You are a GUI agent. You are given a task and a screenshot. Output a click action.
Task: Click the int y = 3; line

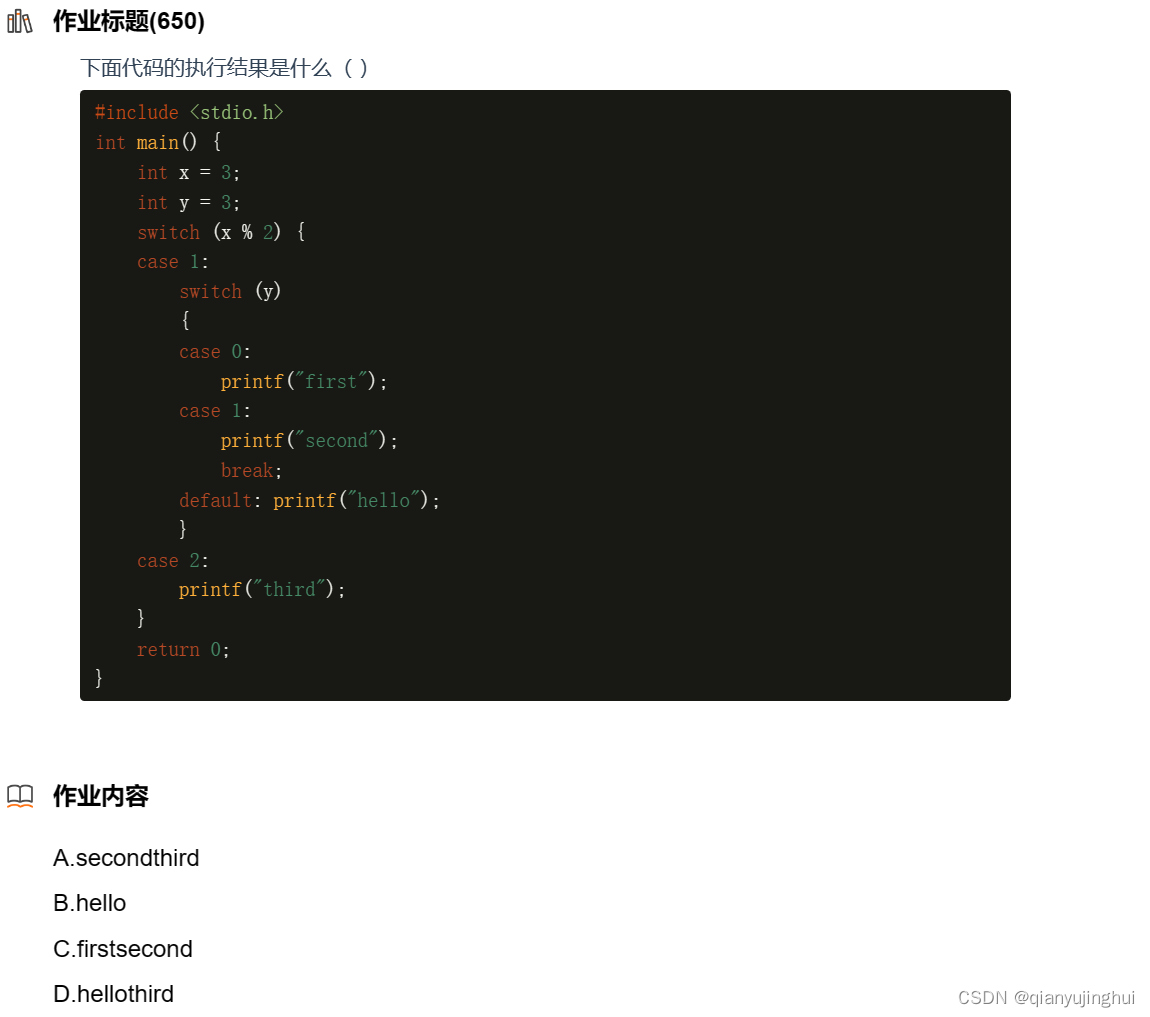pyautogui.click(x=188, y=202)
